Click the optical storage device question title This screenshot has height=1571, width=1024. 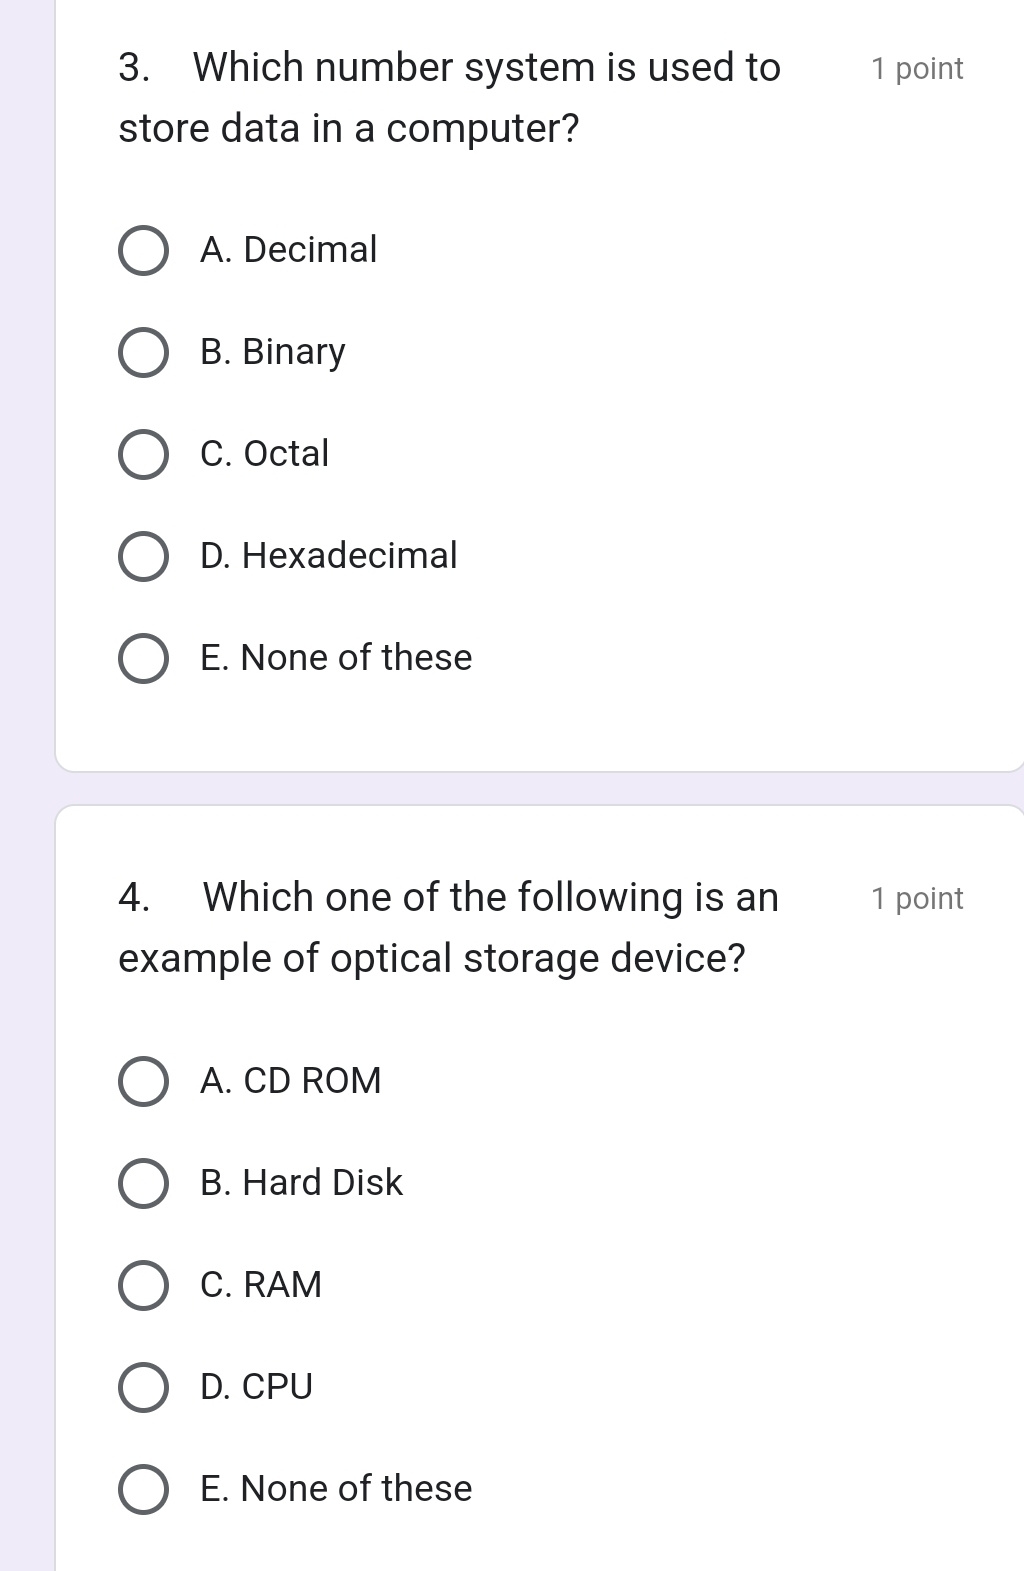click(448, 928)
